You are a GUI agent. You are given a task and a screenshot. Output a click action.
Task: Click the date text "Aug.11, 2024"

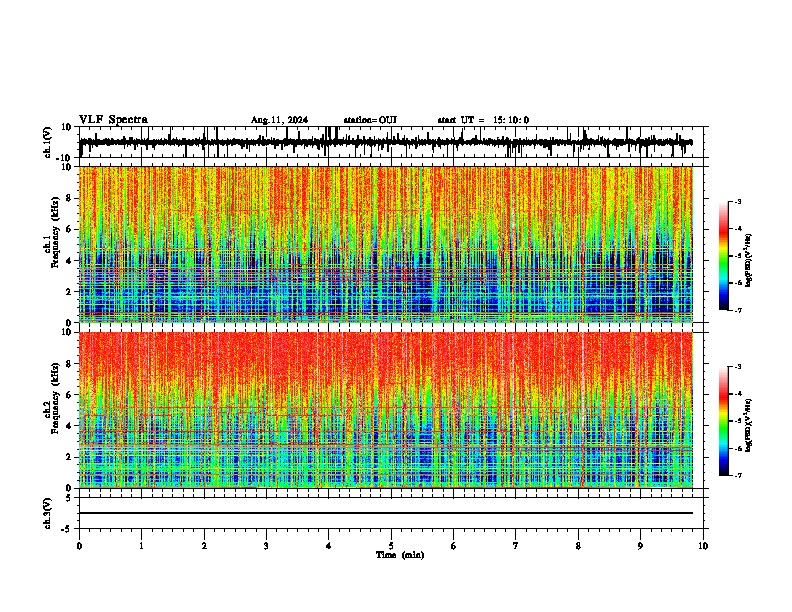(x=279, y=120)
